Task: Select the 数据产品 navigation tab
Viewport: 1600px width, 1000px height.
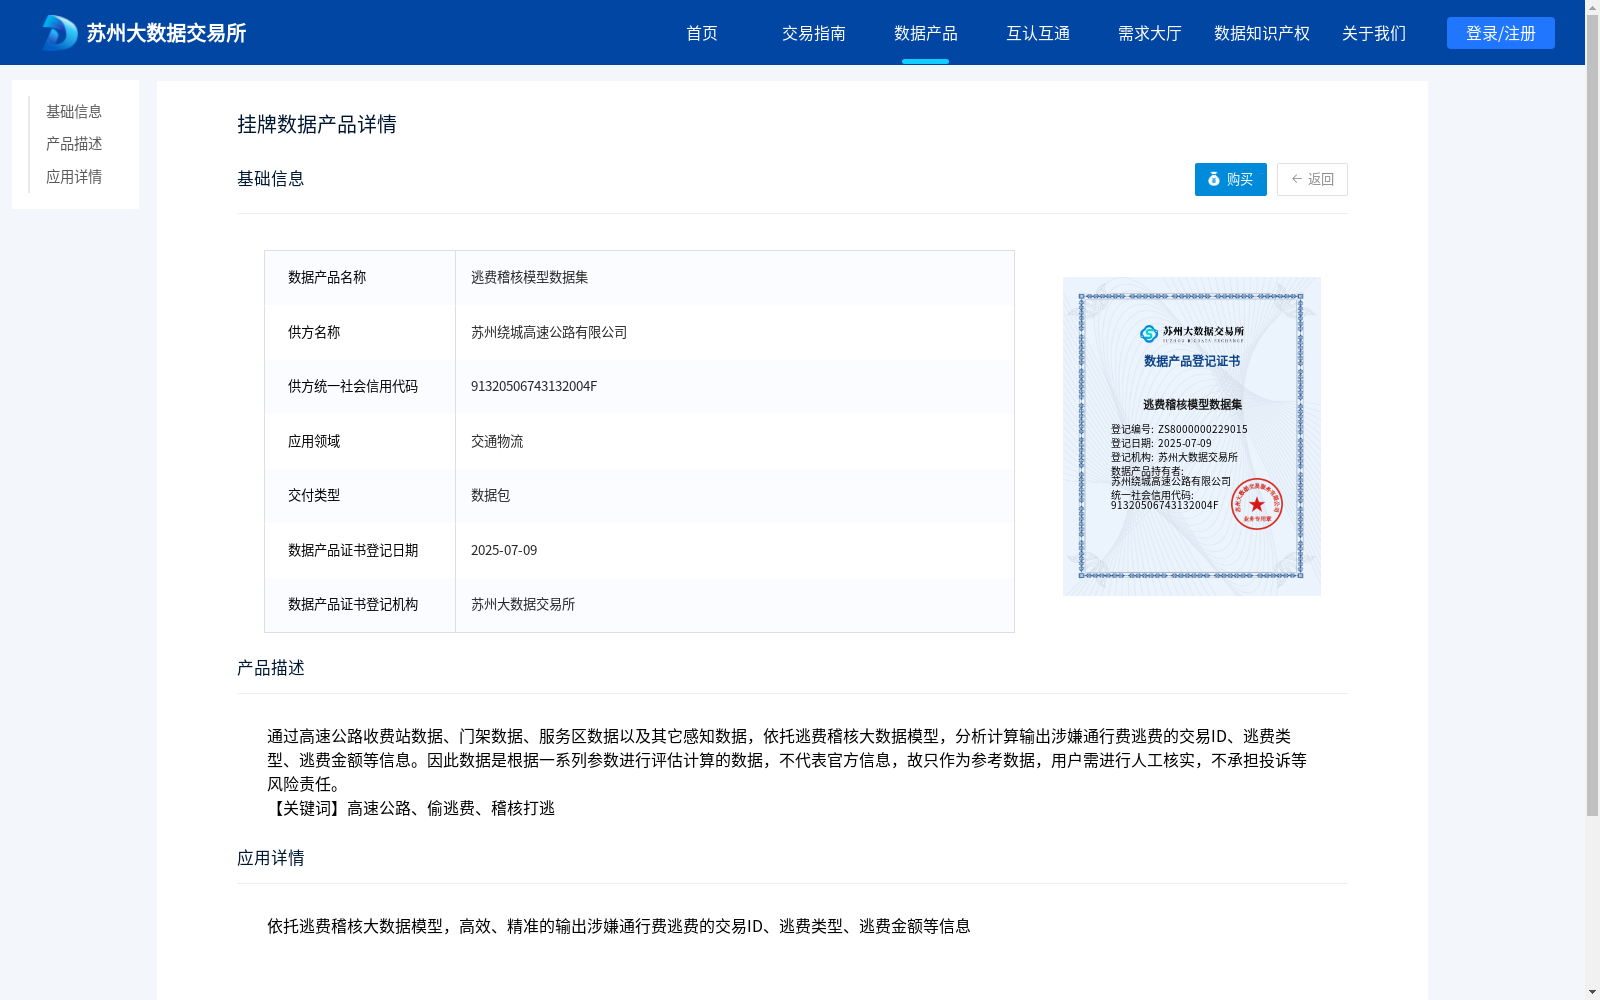Action: point(926,33)
